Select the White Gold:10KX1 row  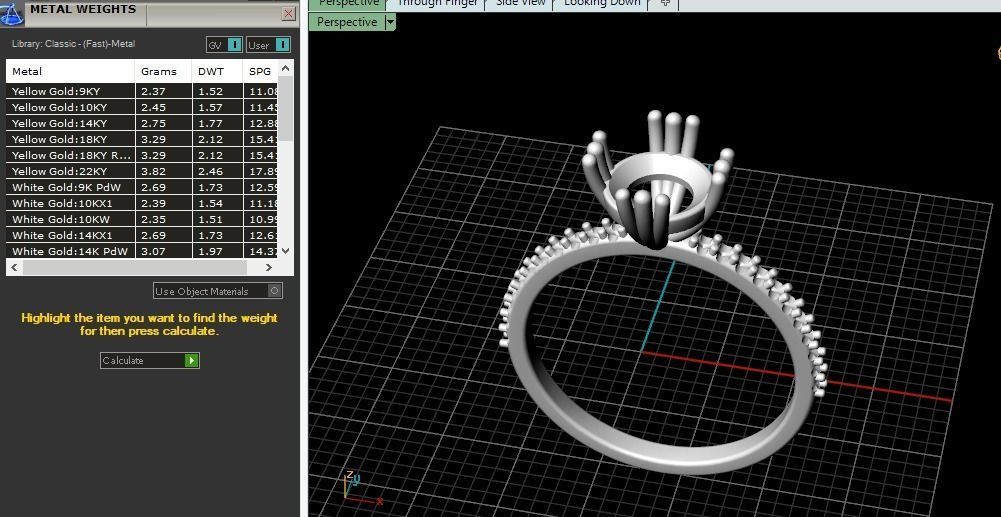[142, 203]
